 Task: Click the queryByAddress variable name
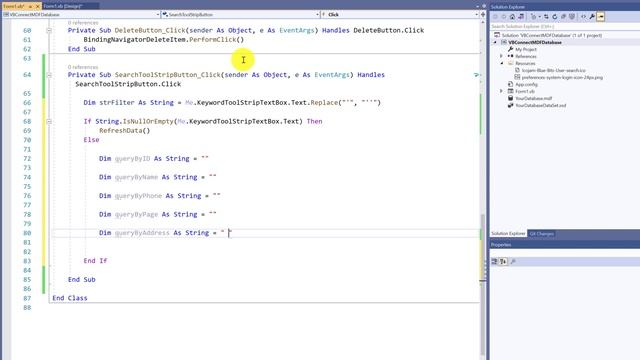[142, 233]
